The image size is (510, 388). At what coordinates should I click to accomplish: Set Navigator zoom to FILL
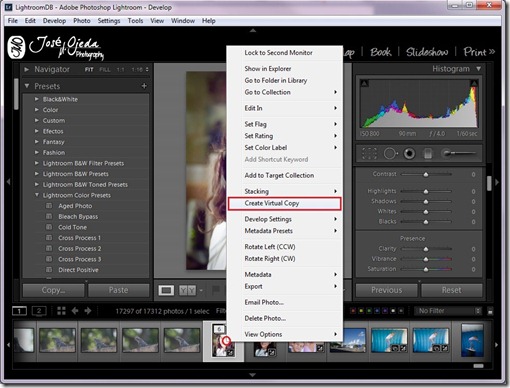(105, 69)
